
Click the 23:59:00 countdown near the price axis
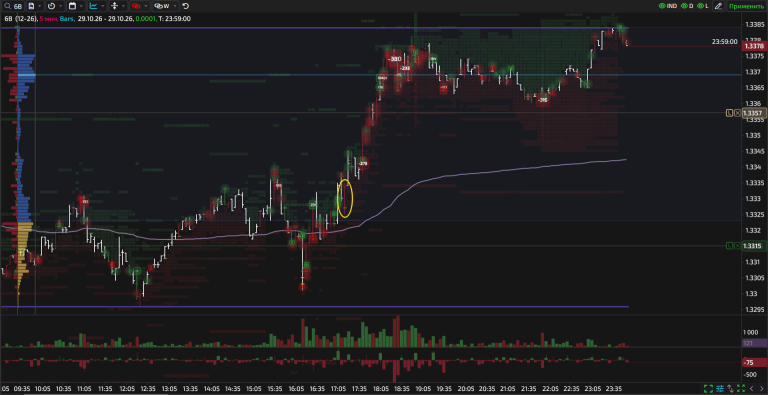click(x=724, y=42)
